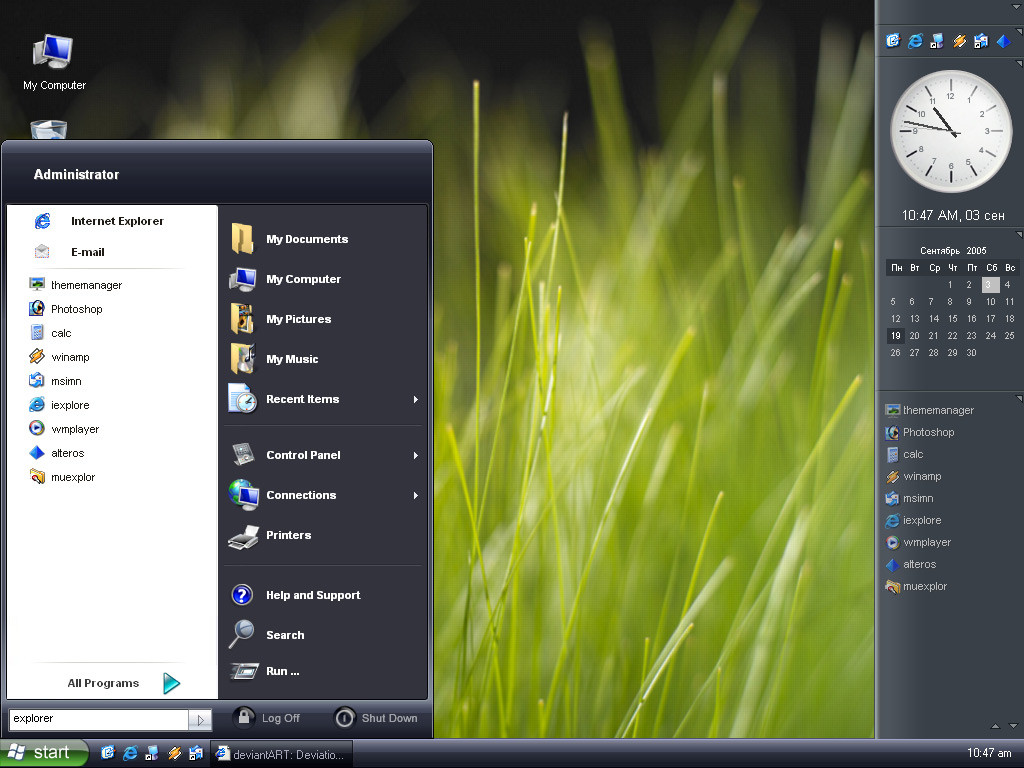The width and height of the screenshot is (1024, 768).
Task: Expand the Control Panel submenu arrow
Action: pyautogui.click(x=415, y=455)
